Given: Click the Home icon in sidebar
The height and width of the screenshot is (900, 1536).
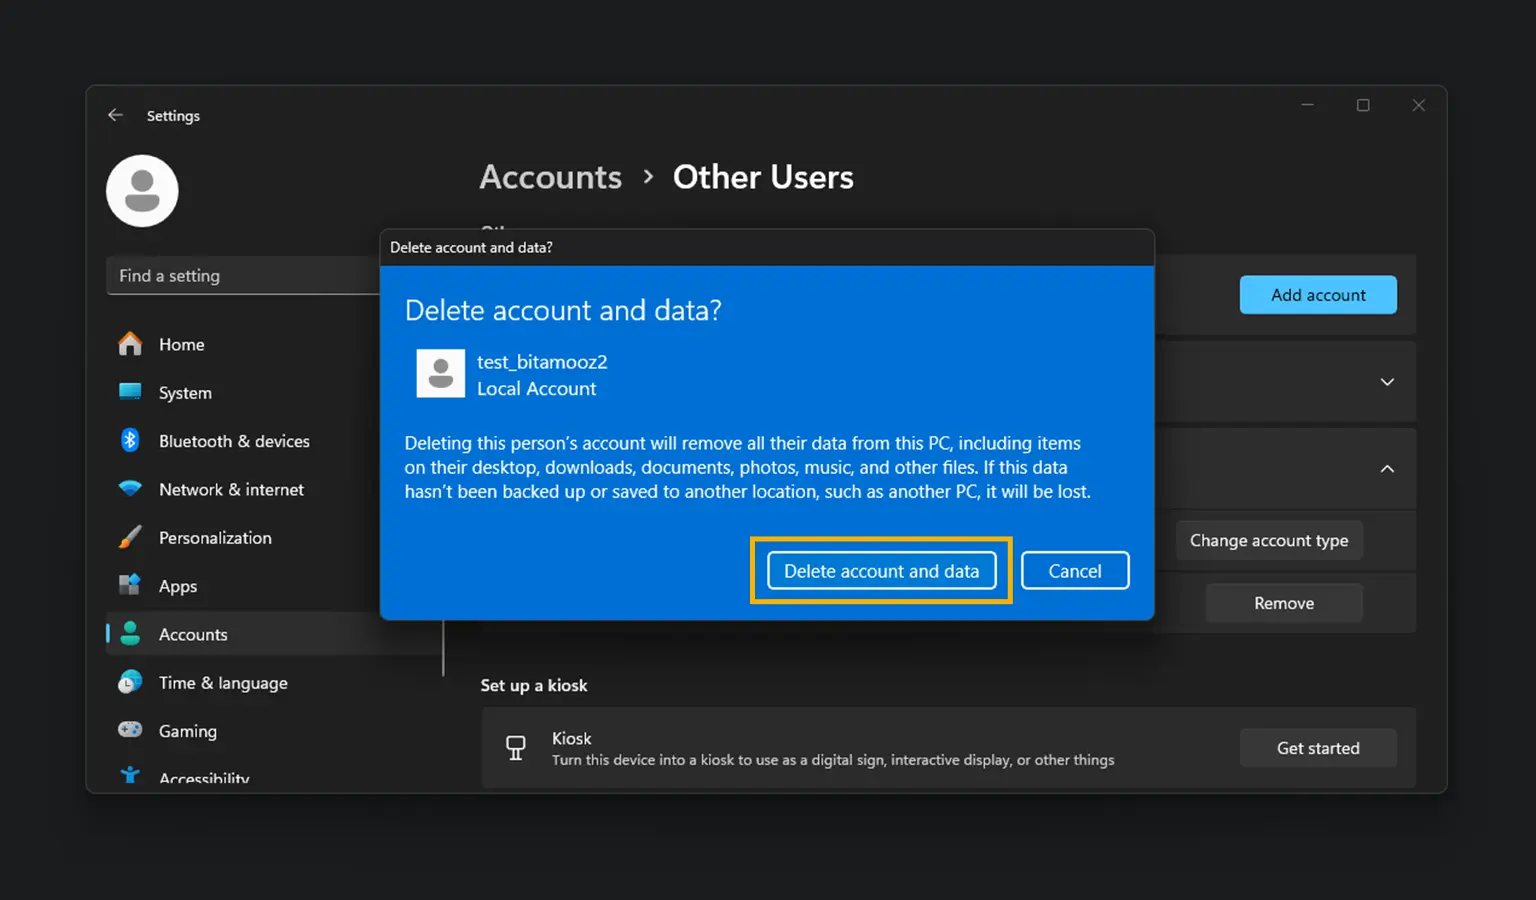Looking at the screenshot, I should [x=130, y=344].
